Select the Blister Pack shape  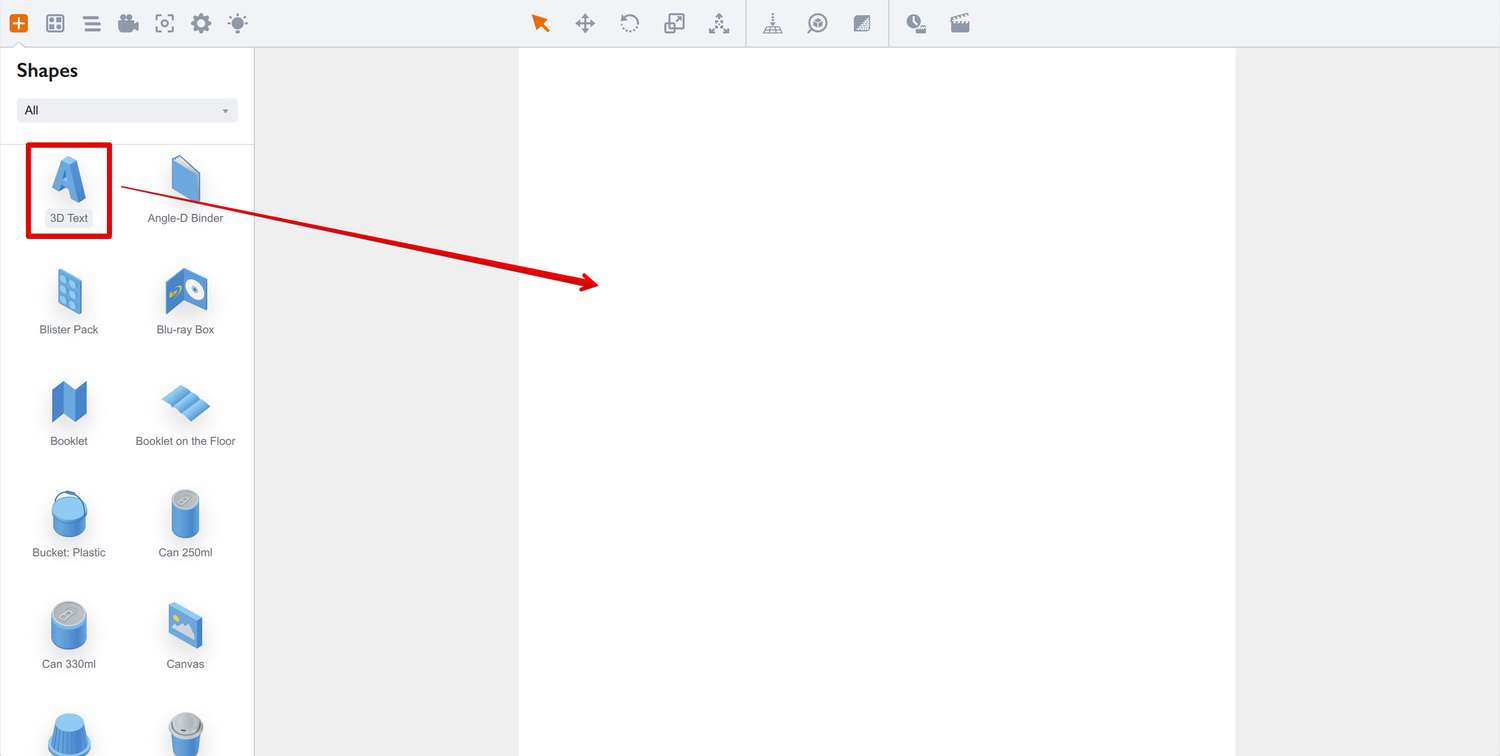pos(69,302)
